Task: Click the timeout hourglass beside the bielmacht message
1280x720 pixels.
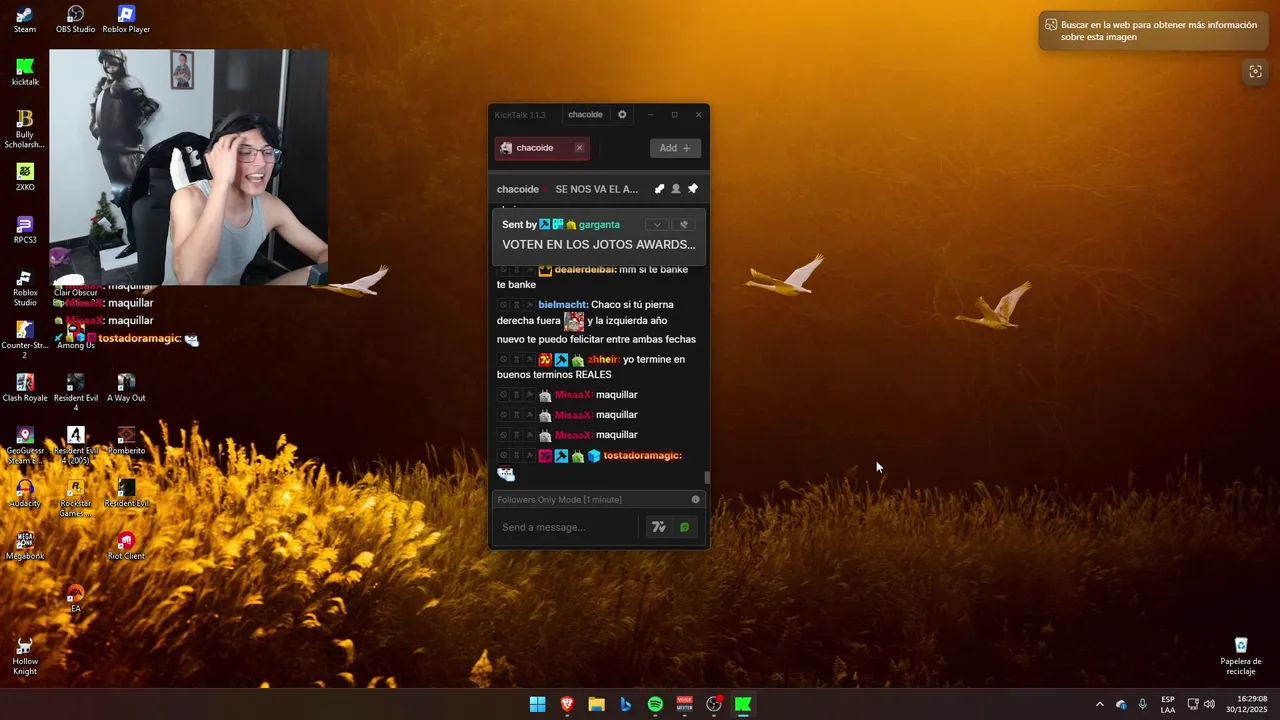Action: click(x=516, y=304)
